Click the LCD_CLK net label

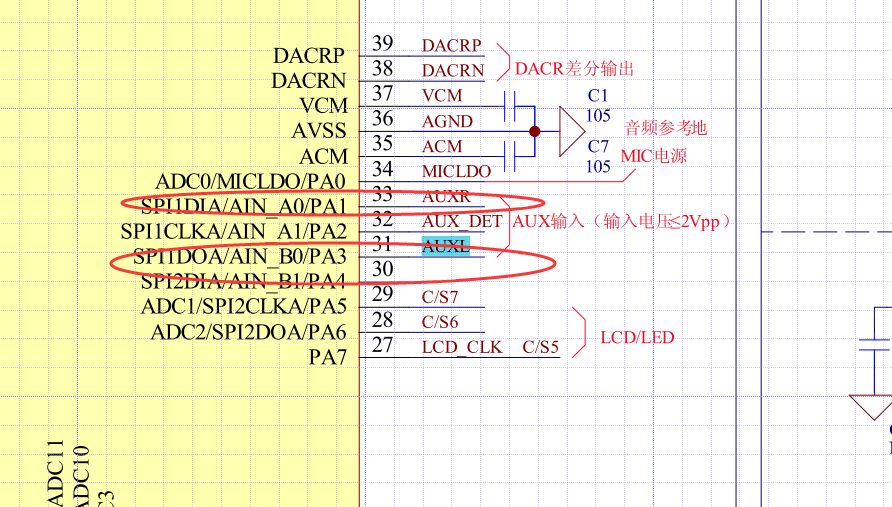point(462,347)
